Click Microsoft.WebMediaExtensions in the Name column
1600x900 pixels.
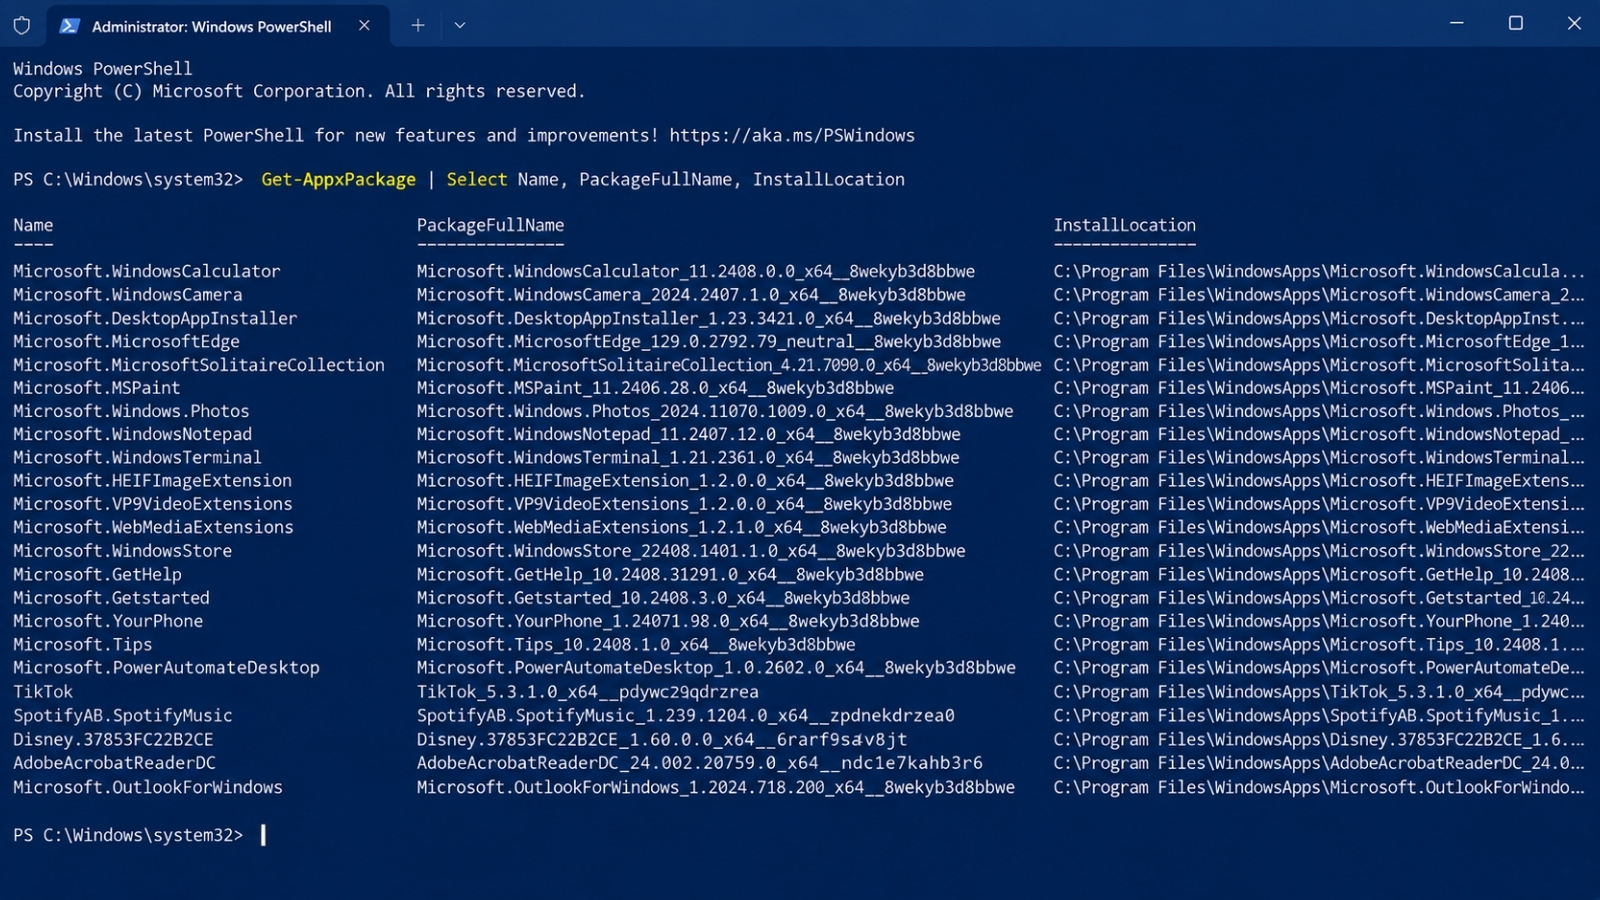pos(153,528)
